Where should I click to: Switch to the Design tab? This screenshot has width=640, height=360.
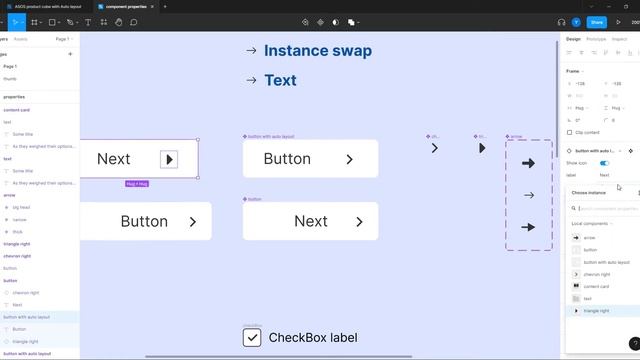click(x=573, y=39)
